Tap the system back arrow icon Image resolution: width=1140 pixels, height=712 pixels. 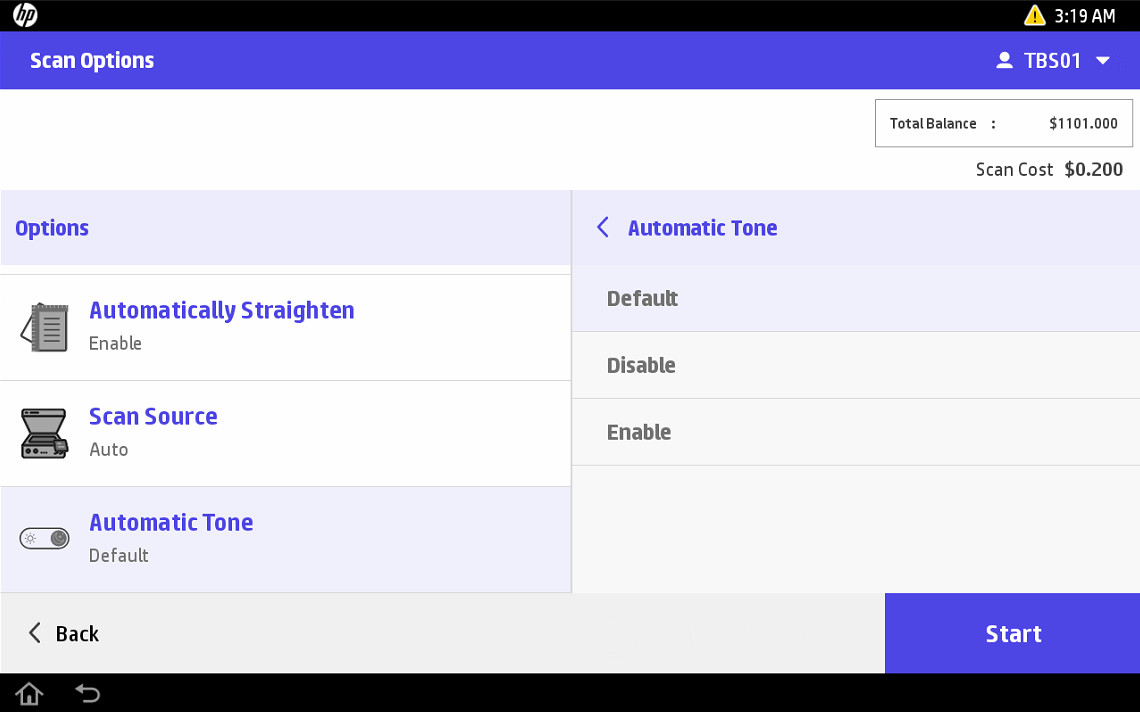click(x=88, y=693)
